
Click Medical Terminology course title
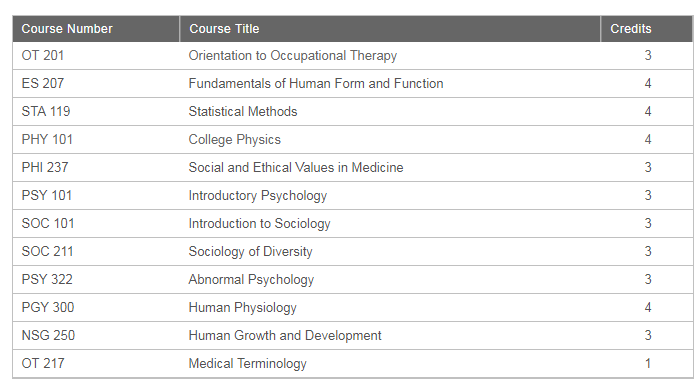pos(247,364)
